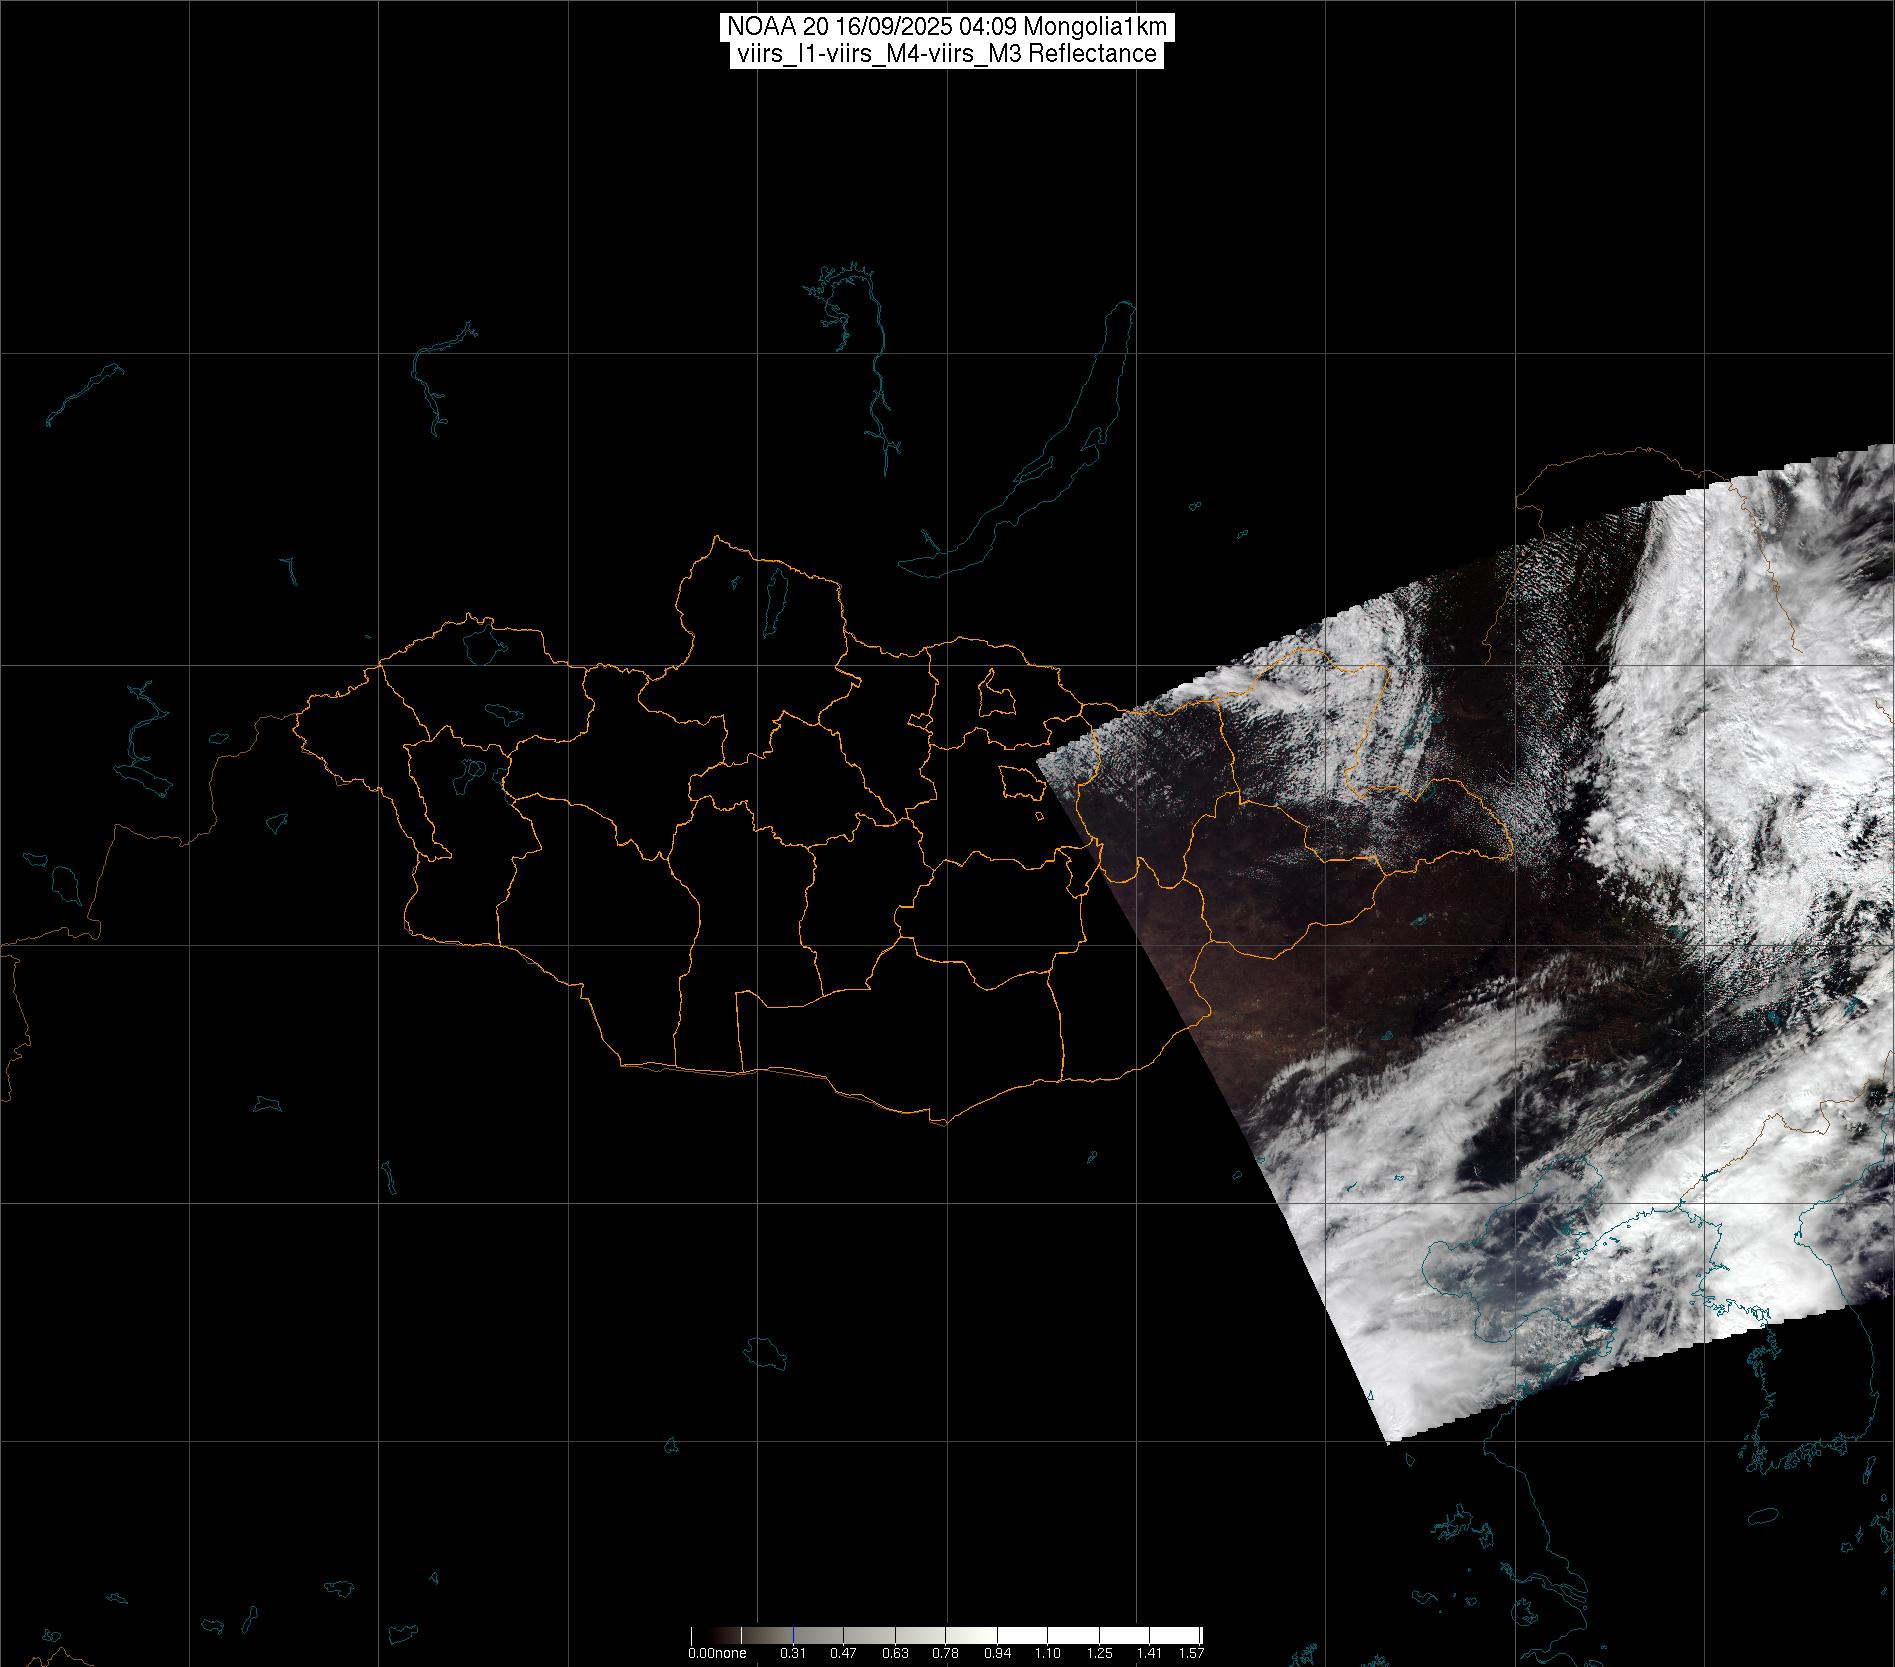Select the southernmost tip of Mongolia's border
The height and width of the screenshot is (1667, 1895).
click(x=940, y=1123)
